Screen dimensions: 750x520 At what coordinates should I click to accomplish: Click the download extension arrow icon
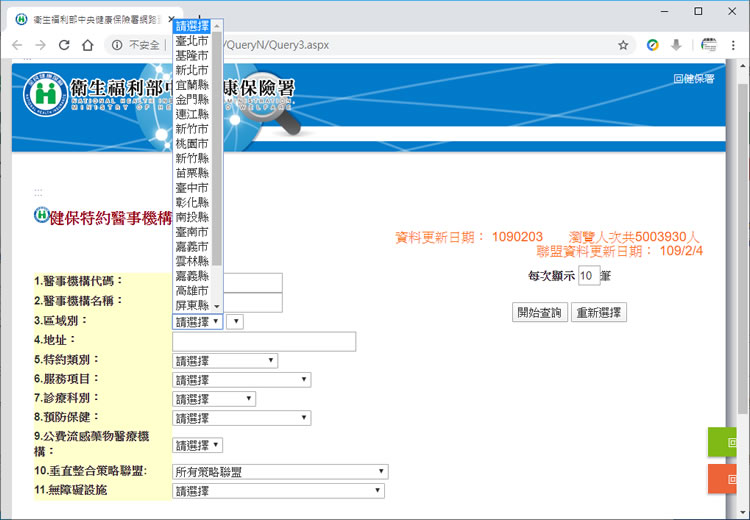click(x=676, y=45)
